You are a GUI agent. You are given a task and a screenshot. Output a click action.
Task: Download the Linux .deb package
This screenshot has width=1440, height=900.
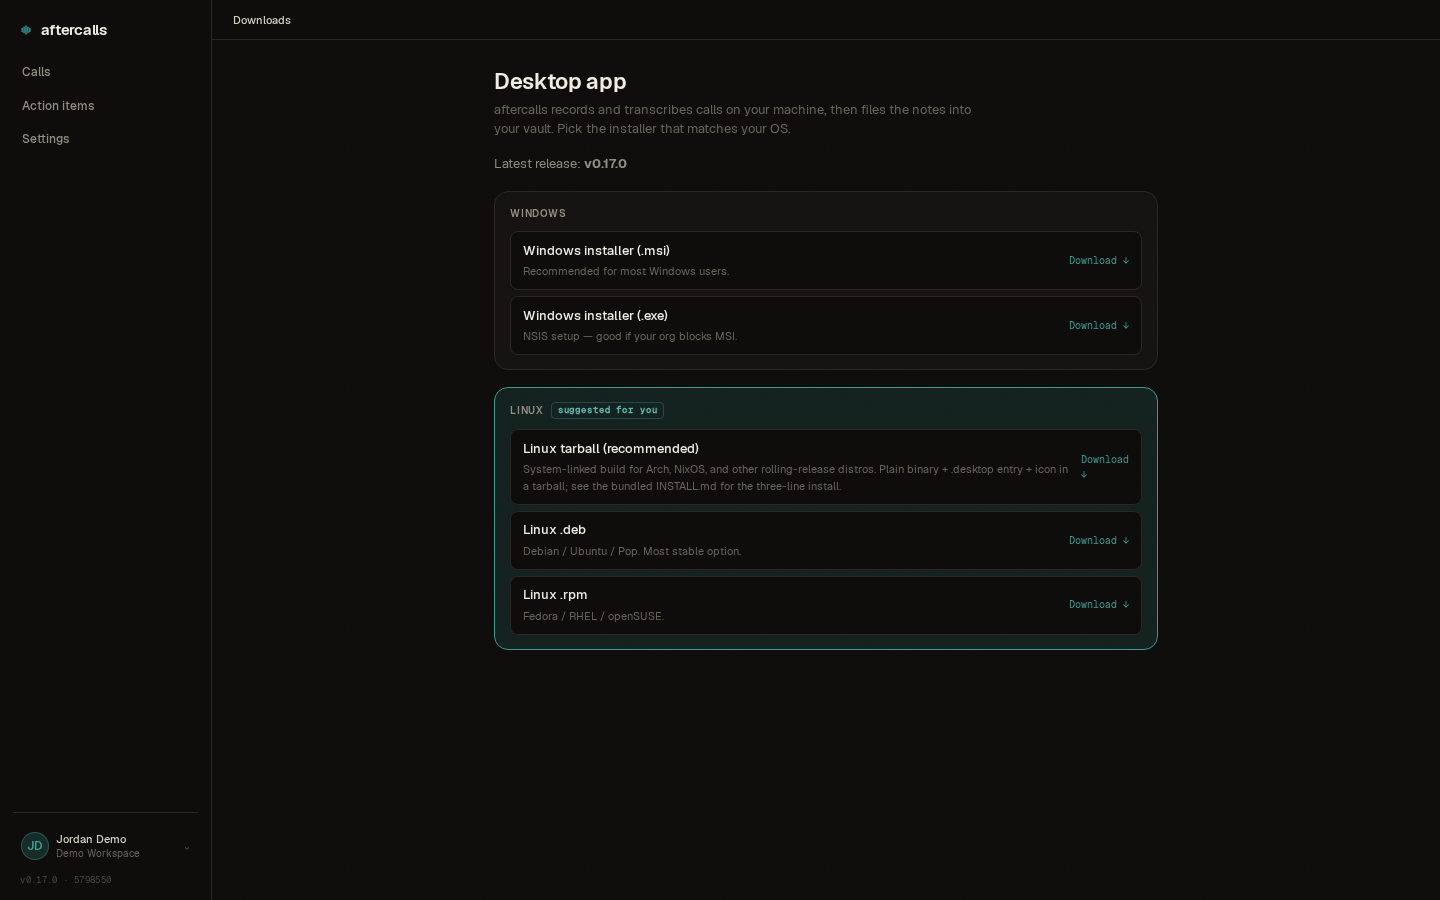[1098, 541]
